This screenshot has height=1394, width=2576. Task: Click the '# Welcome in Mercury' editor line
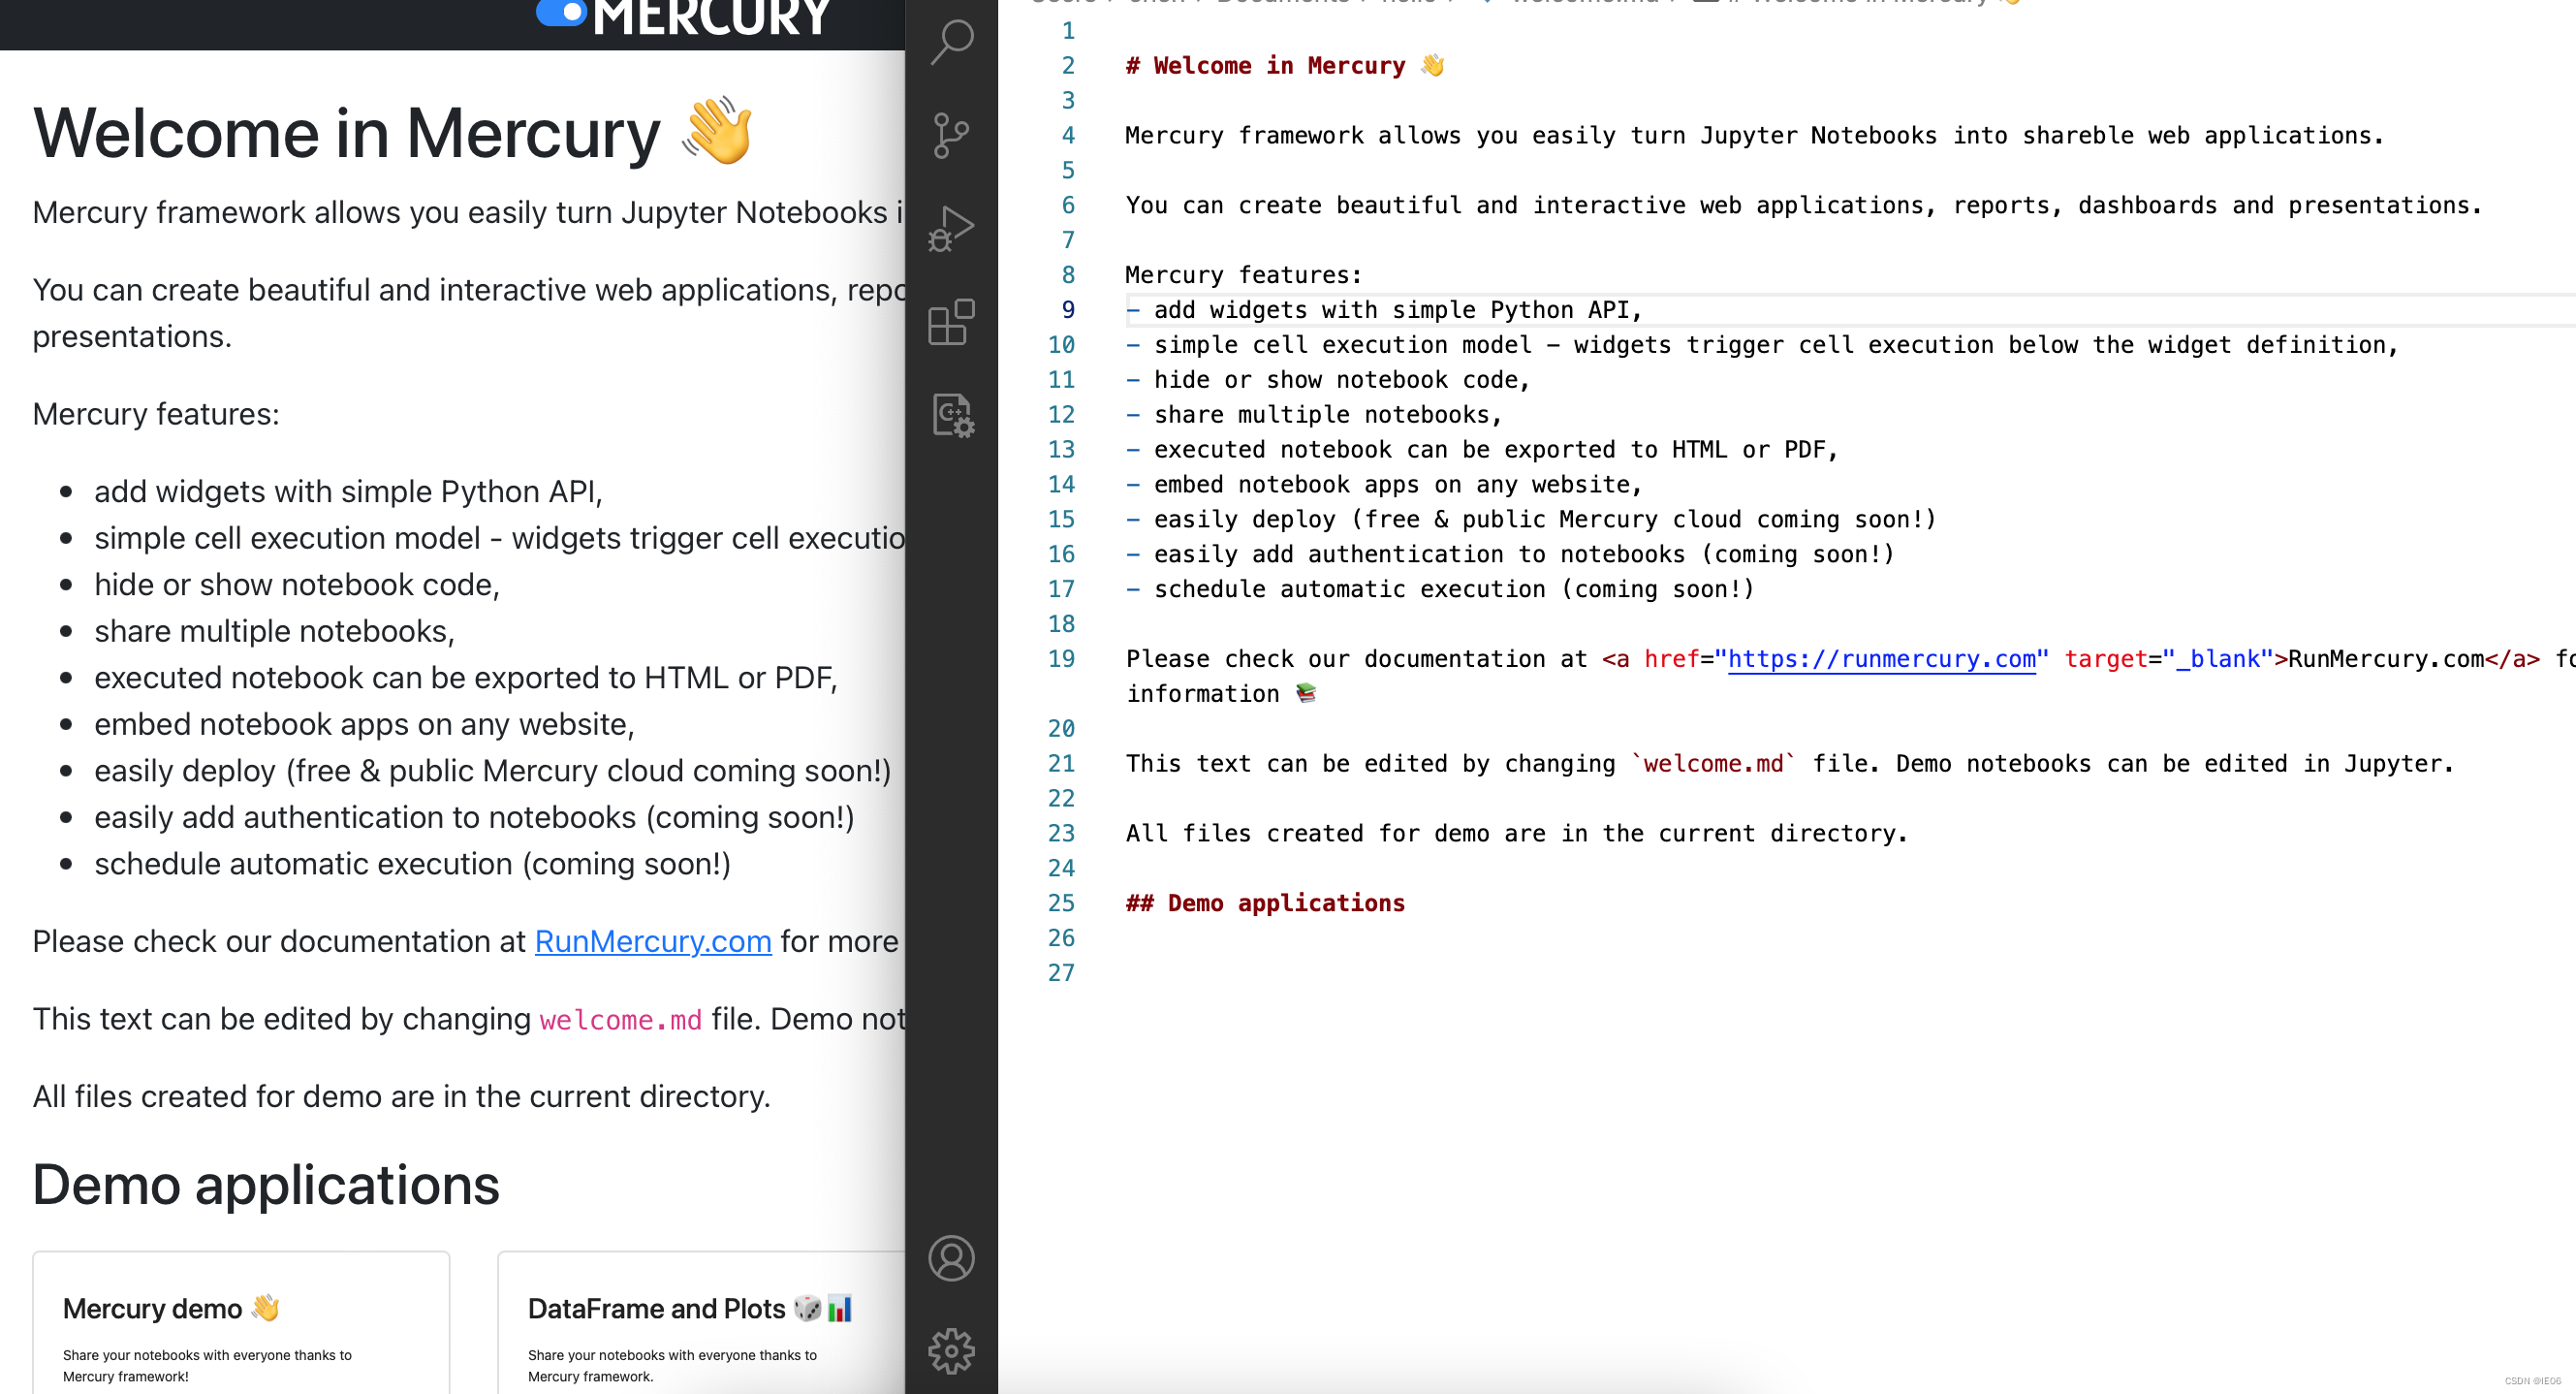[x=1285, y=66]
